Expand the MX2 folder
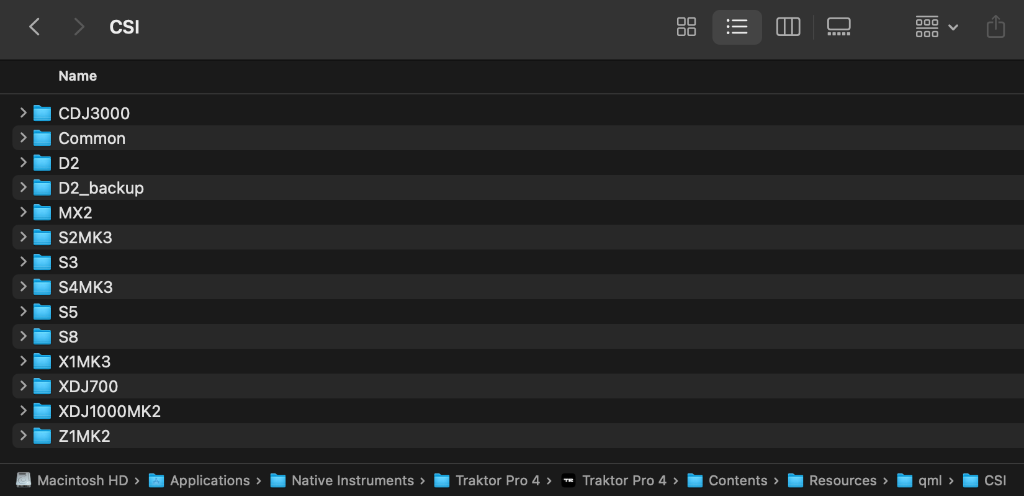 click(23, 212)
